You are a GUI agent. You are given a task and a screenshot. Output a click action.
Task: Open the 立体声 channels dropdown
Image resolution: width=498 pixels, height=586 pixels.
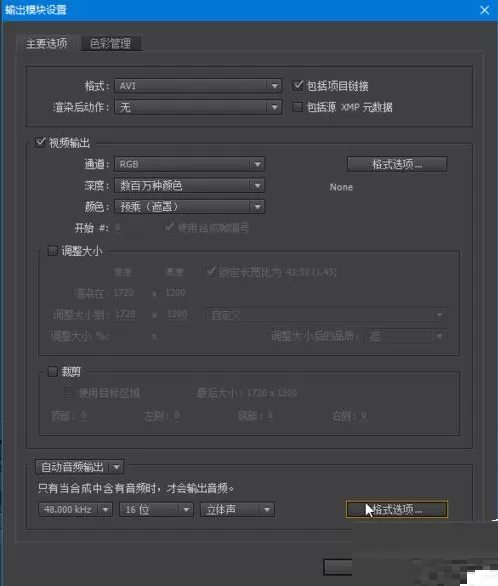237,509
